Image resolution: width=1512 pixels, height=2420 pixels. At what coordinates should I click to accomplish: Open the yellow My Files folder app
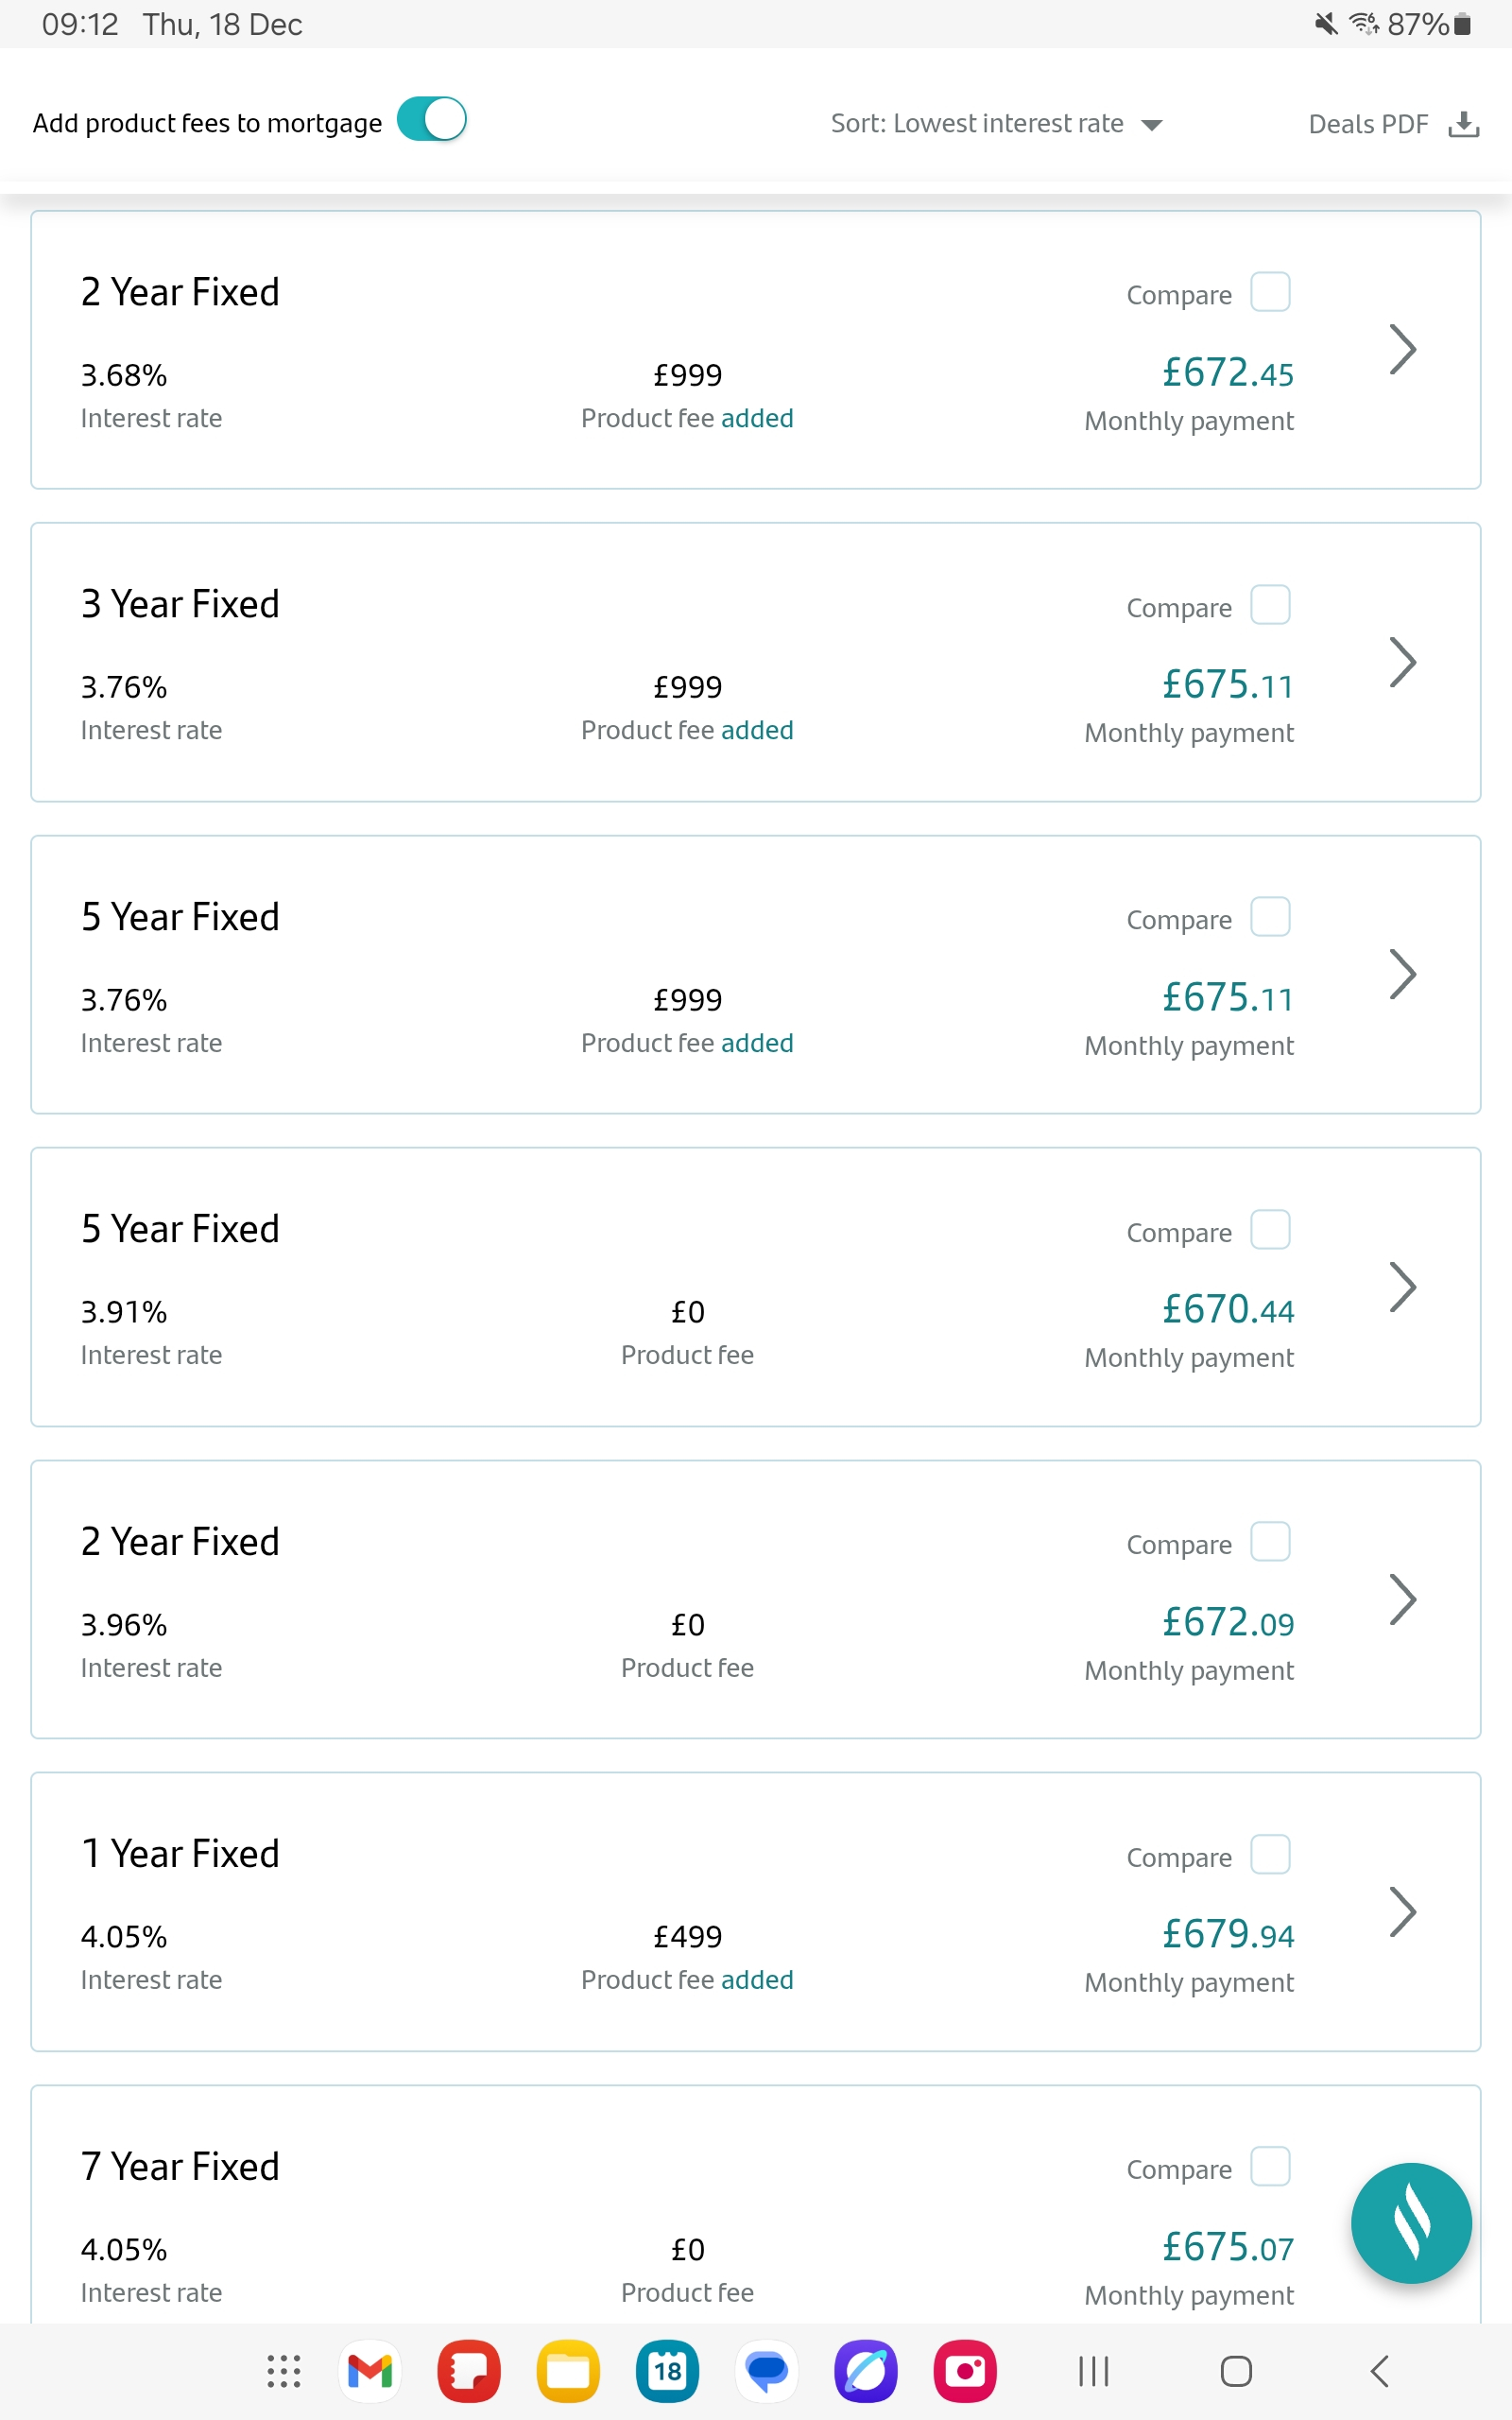568,2370
